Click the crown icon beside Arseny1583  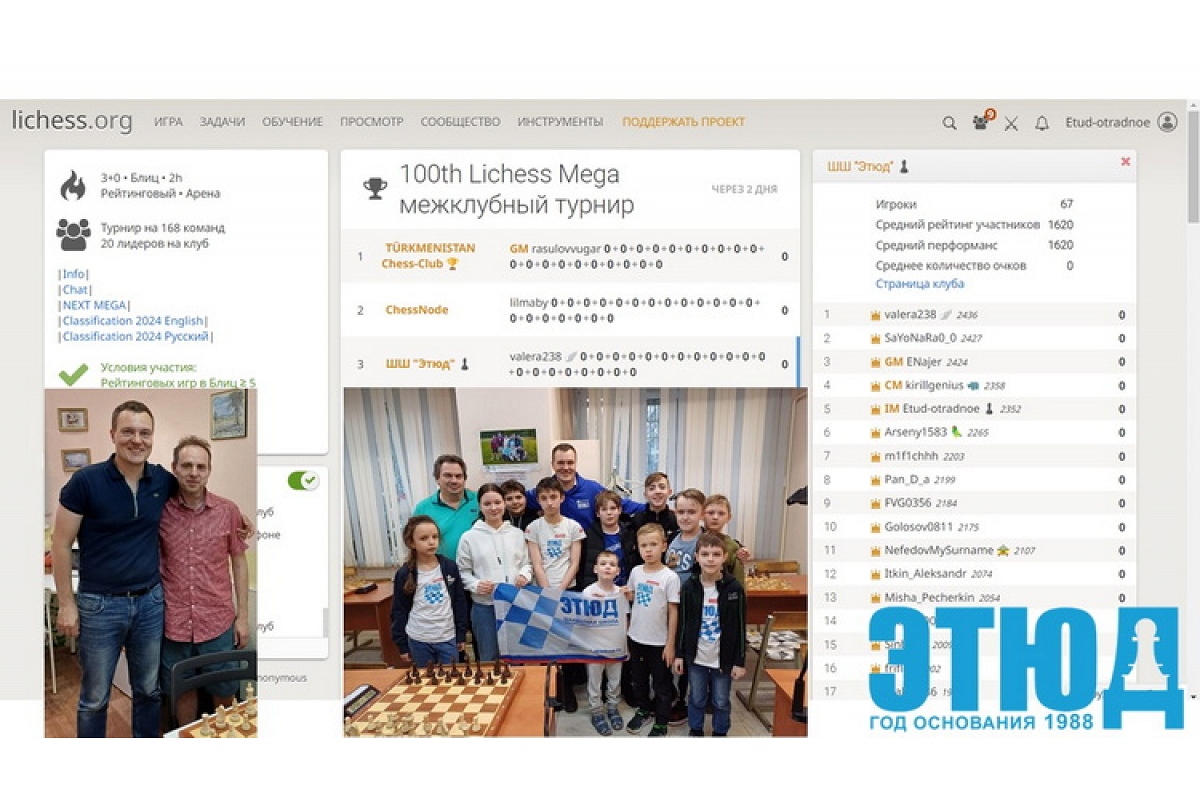874,432
